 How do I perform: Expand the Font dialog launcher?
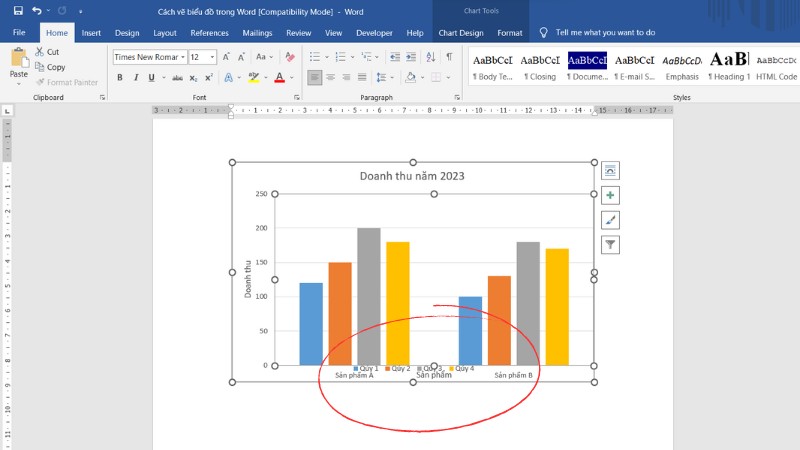(x=296, y=97)
